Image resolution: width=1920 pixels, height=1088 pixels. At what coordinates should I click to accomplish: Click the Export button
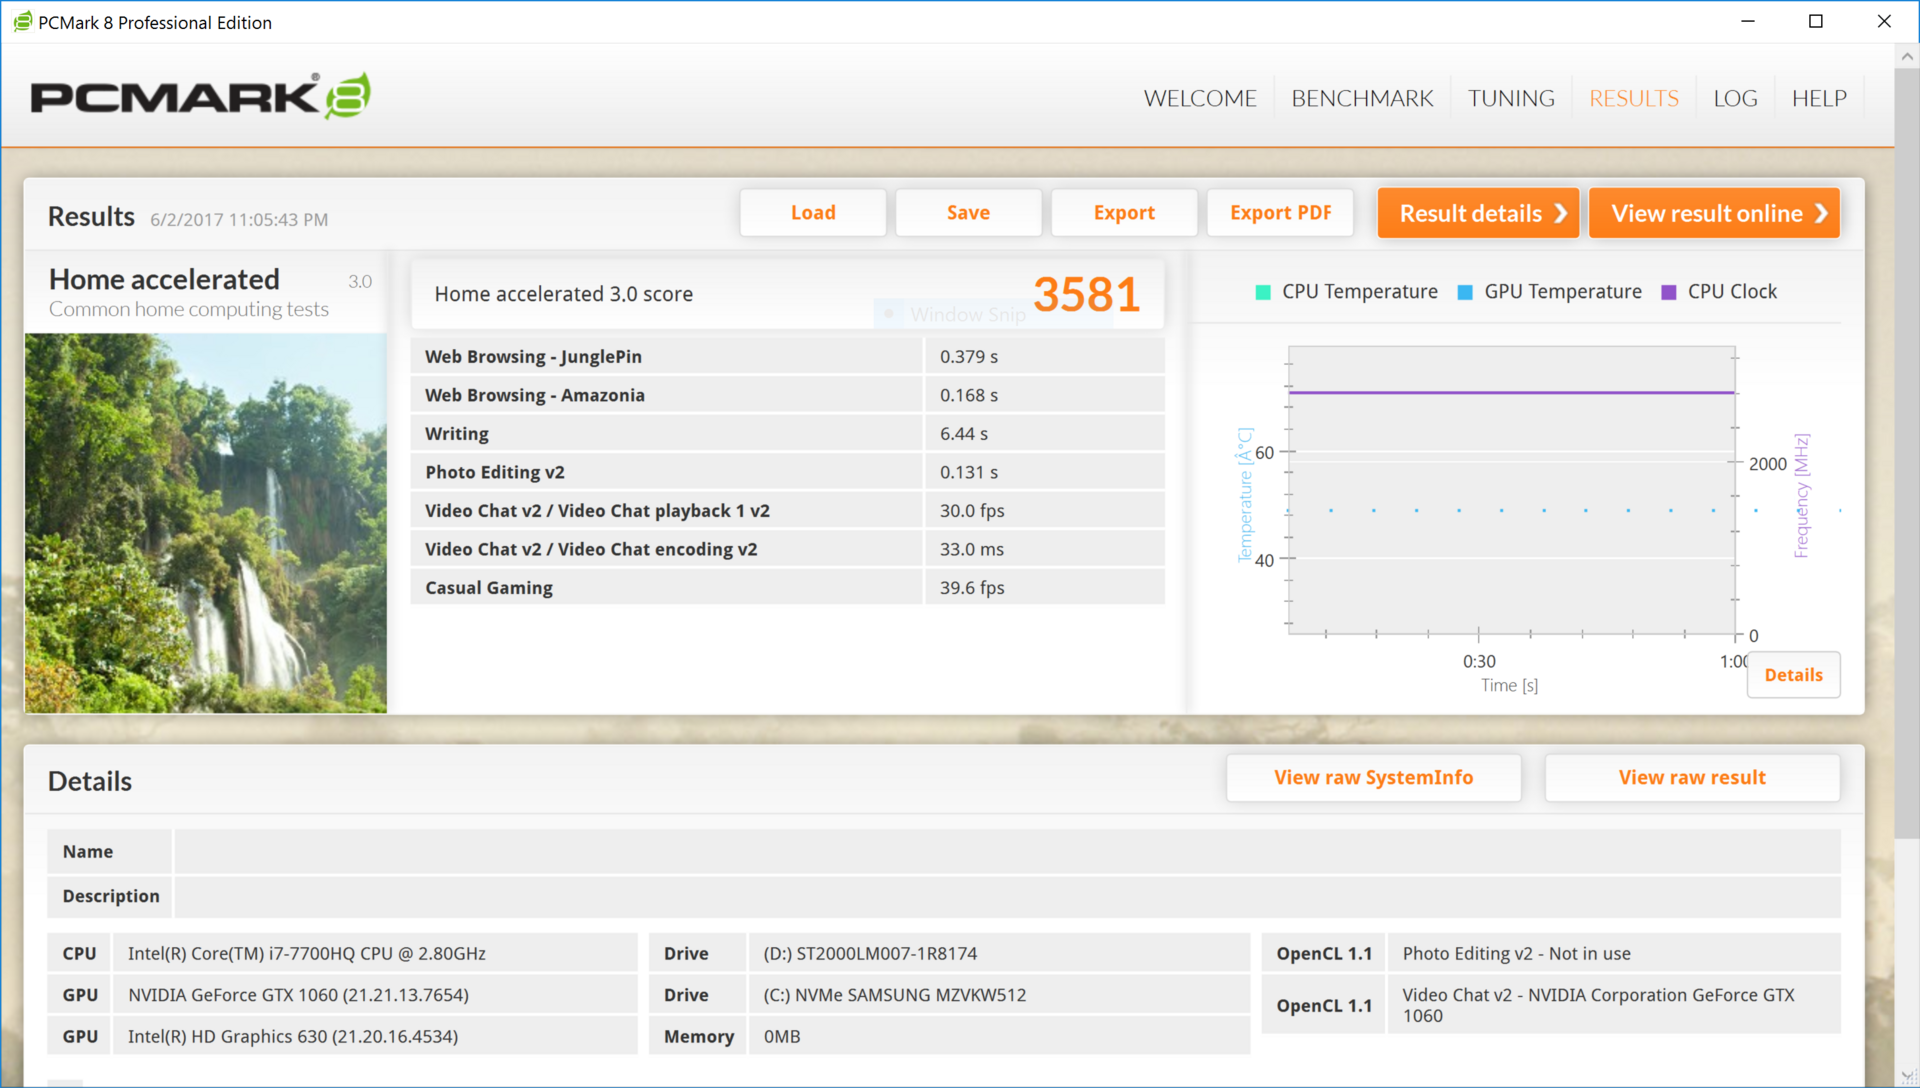(1124, 213)
